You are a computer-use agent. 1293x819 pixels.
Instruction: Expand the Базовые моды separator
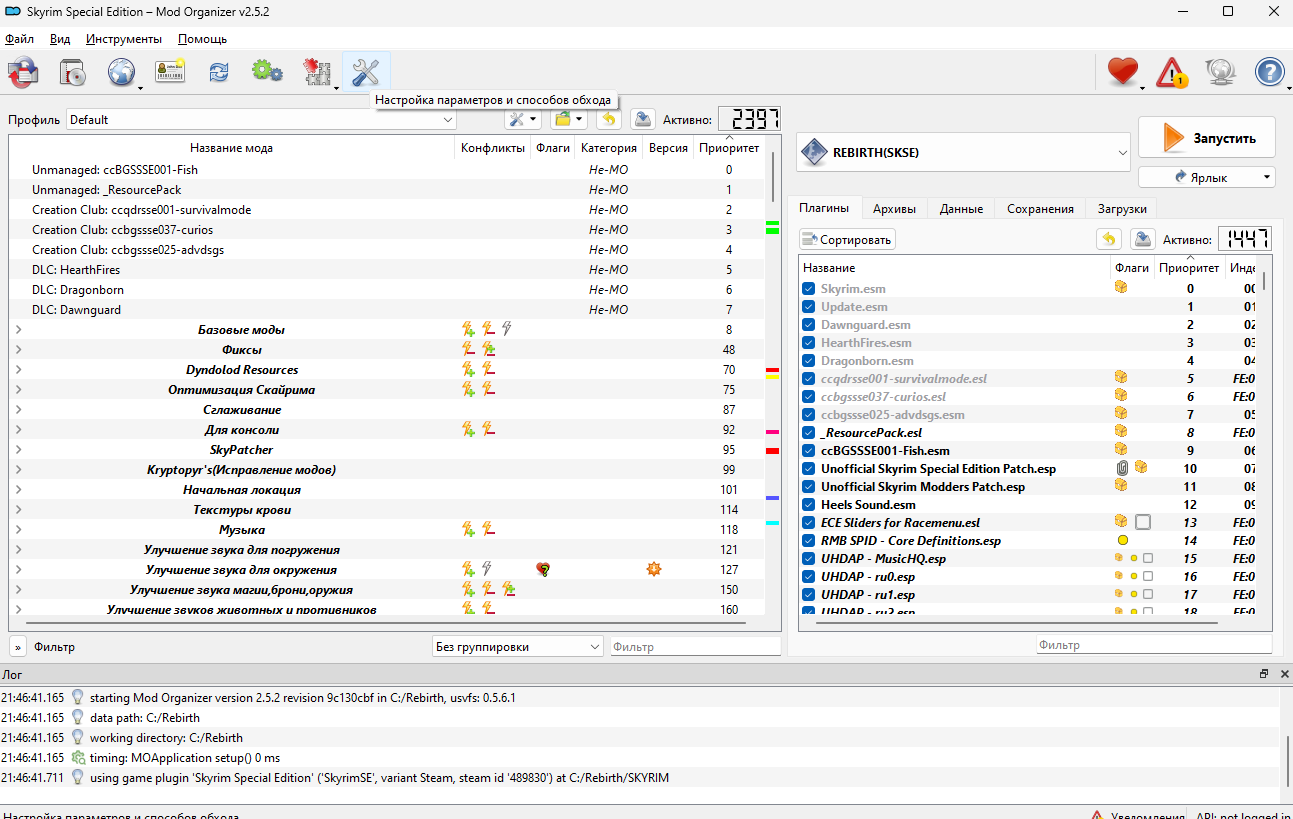click(x=19, y=329)
